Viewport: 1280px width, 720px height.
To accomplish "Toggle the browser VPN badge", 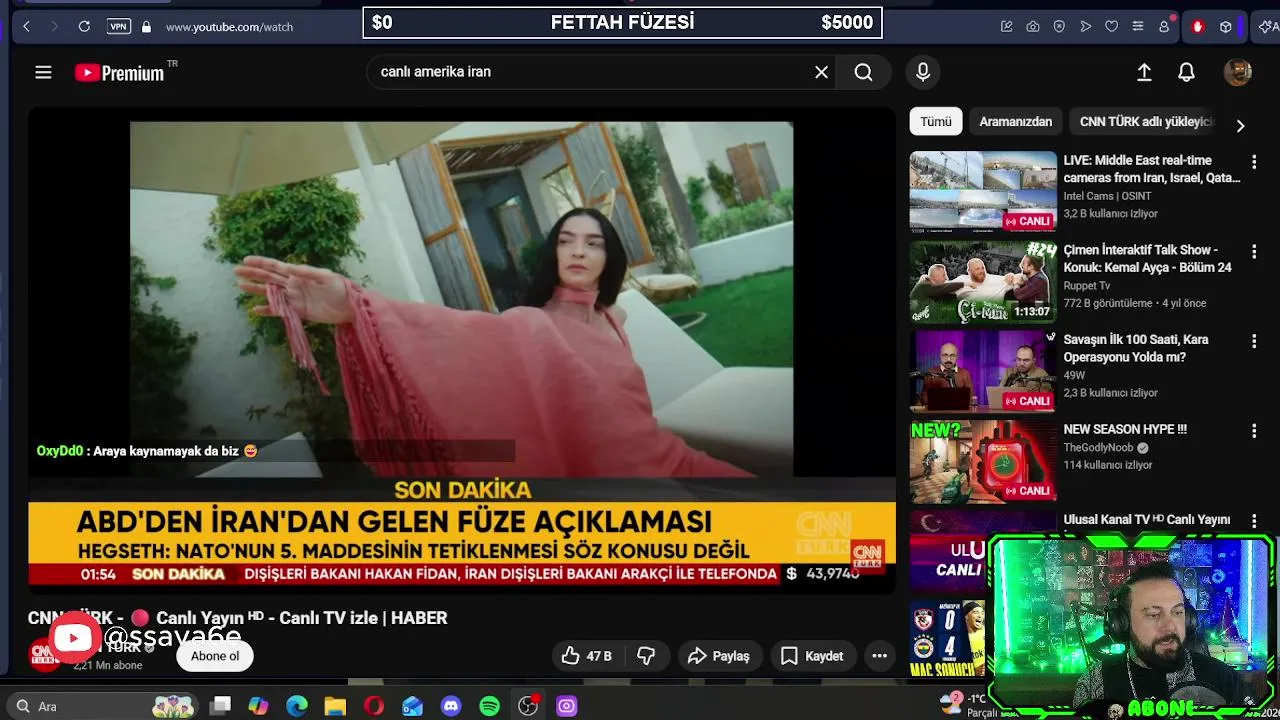I will [119, 27].
